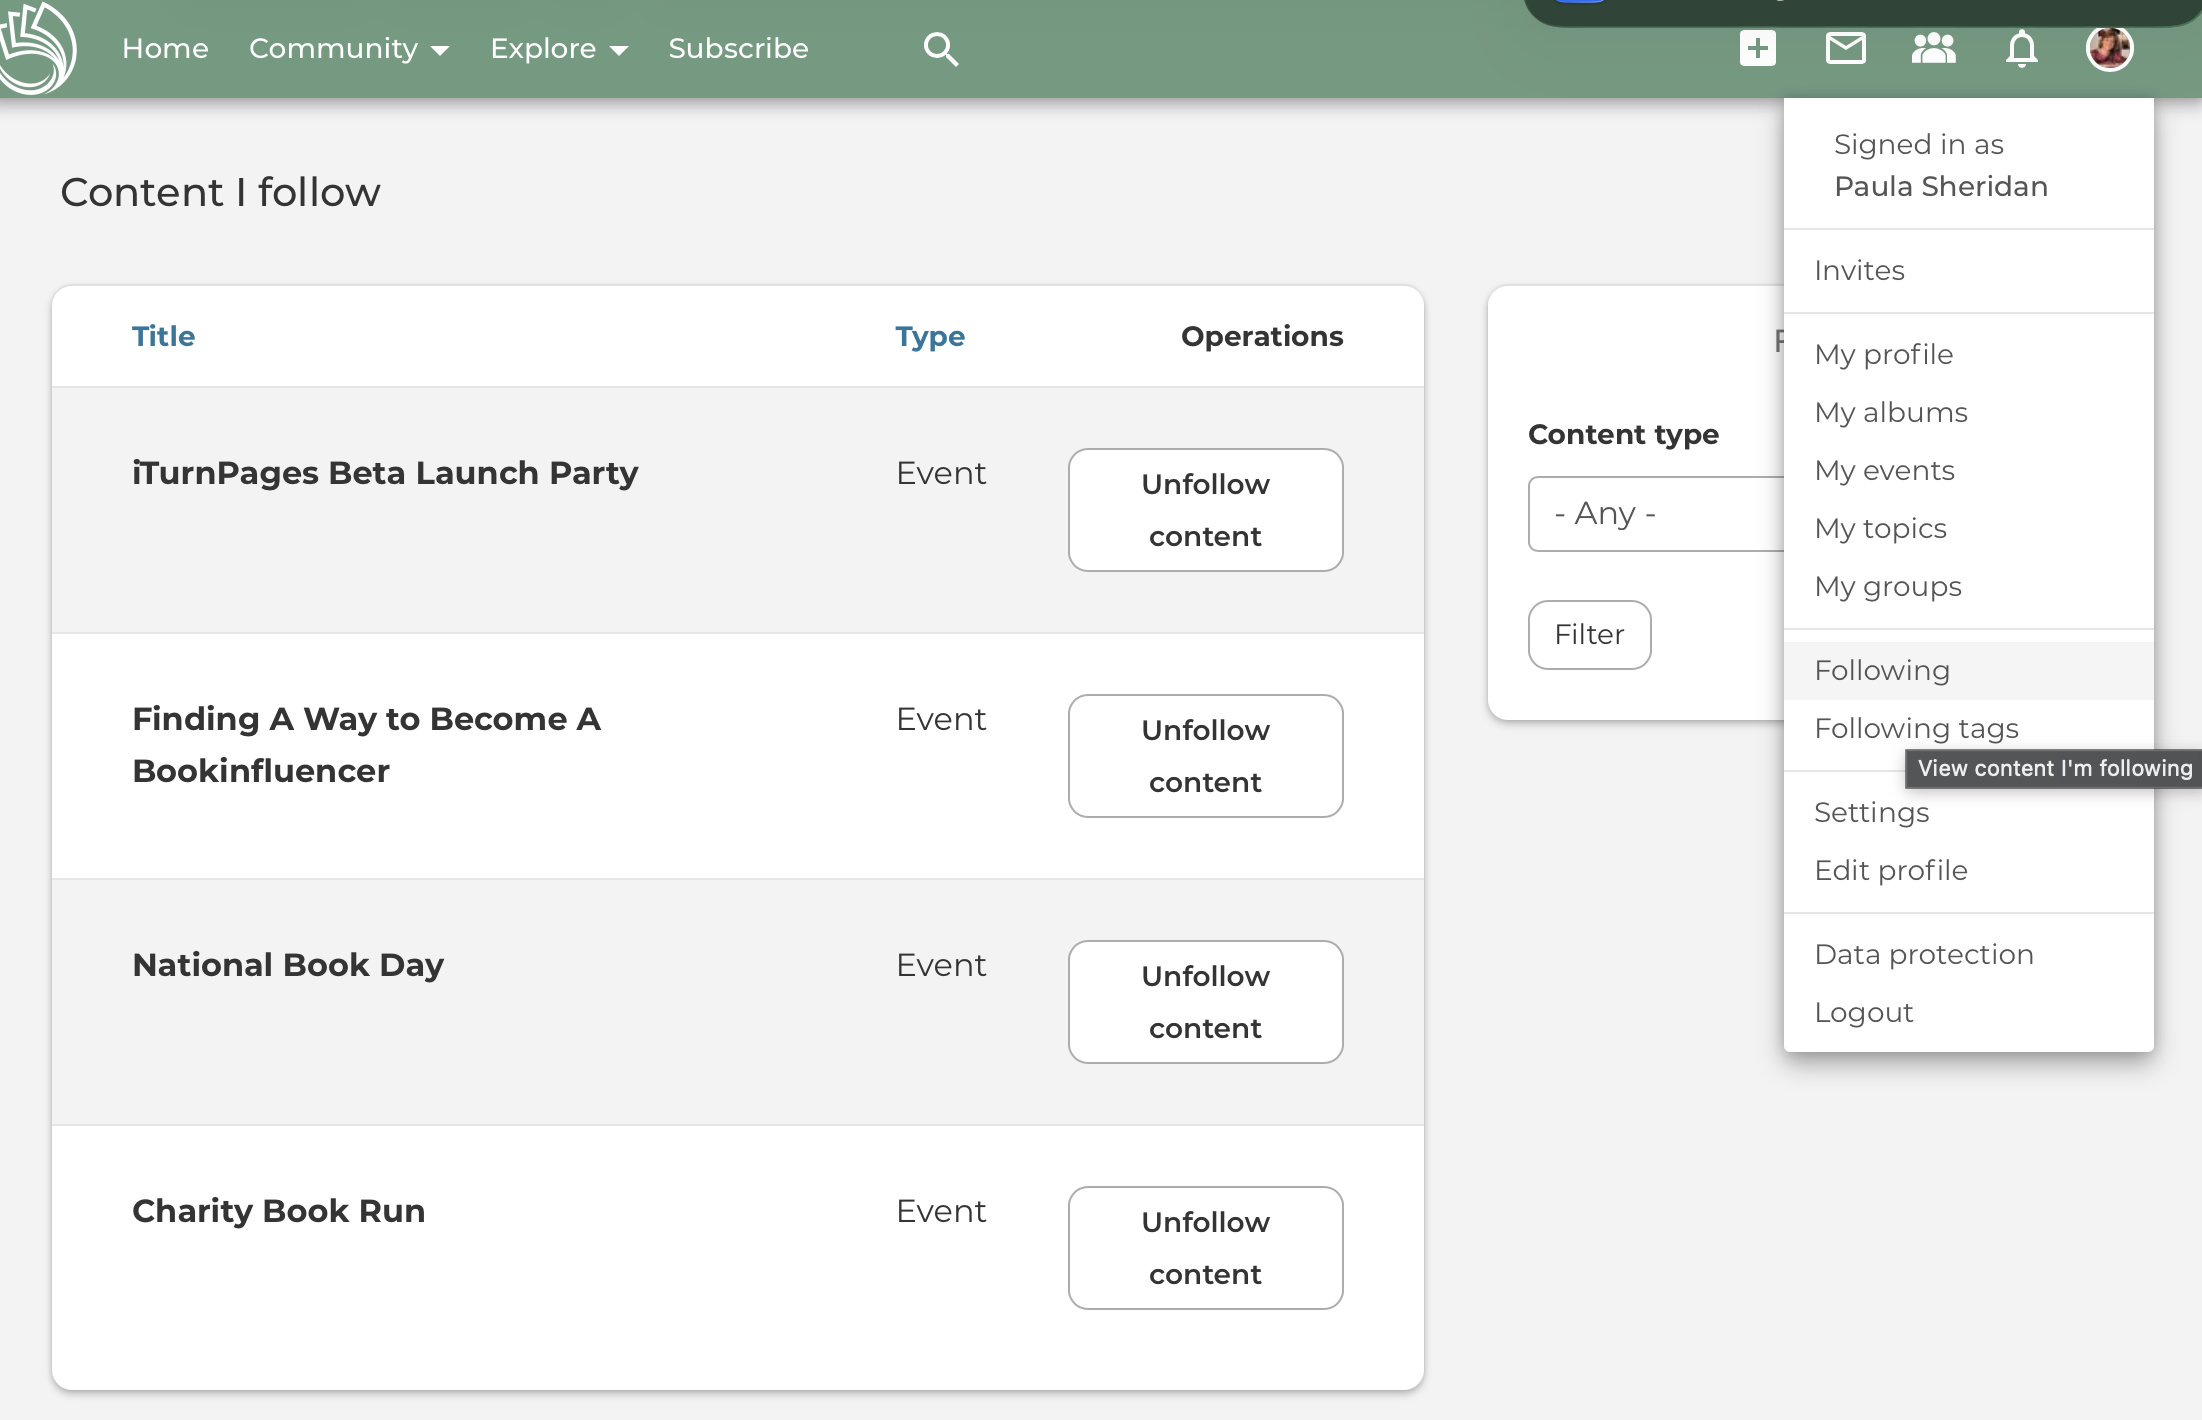Expand the Community dropdown menu
The height and width of the screenshot is (1420, 2202).
(x=349, y=48)
